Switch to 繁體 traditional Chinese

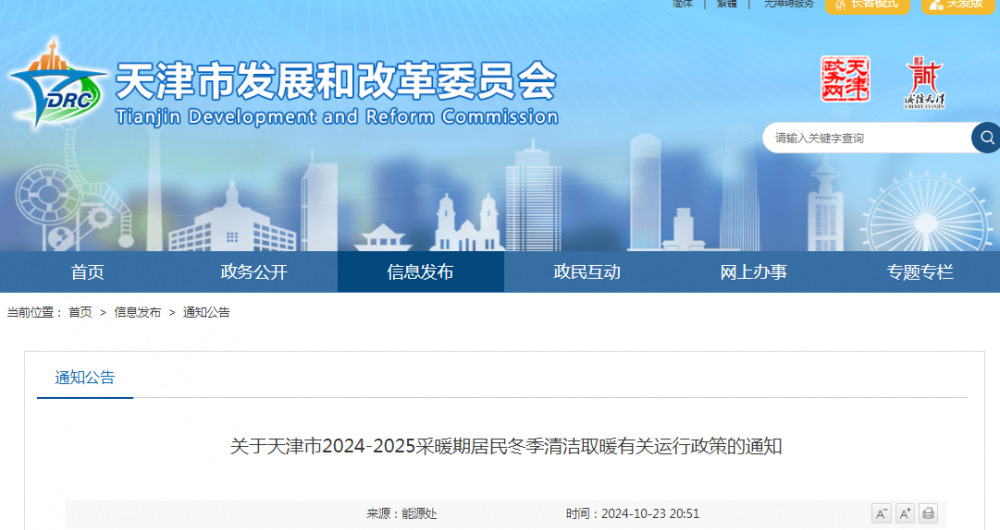[x=727, y=4]
